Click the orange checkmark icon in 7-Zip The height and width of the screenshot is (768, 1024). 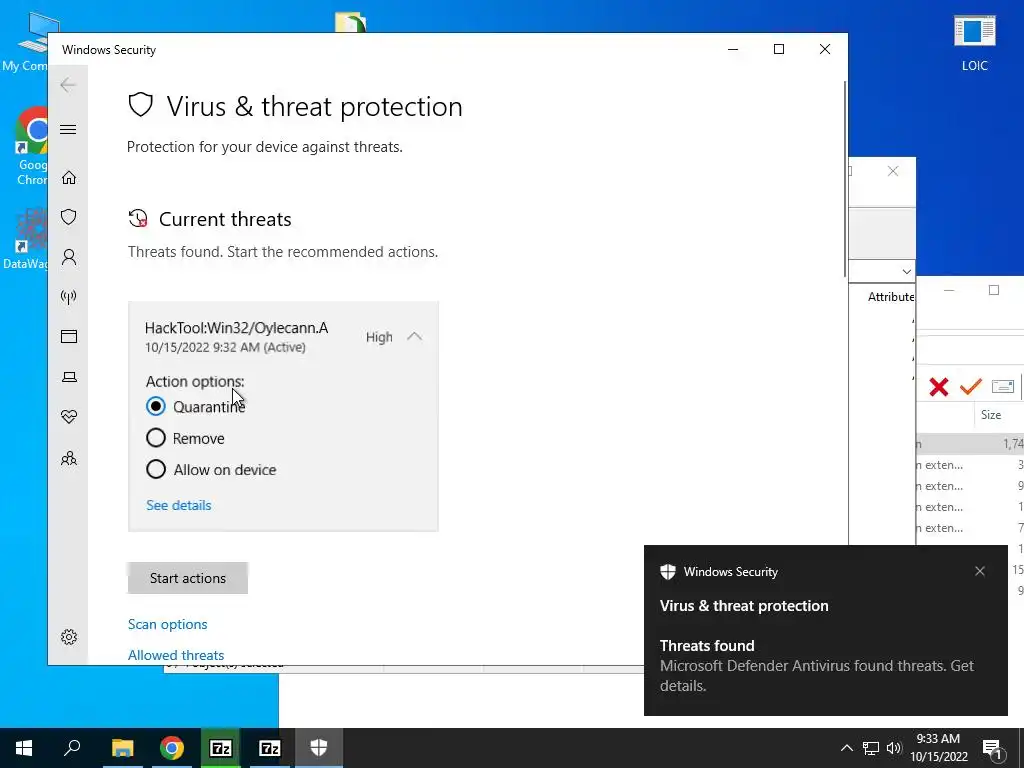tap(970, 387)
